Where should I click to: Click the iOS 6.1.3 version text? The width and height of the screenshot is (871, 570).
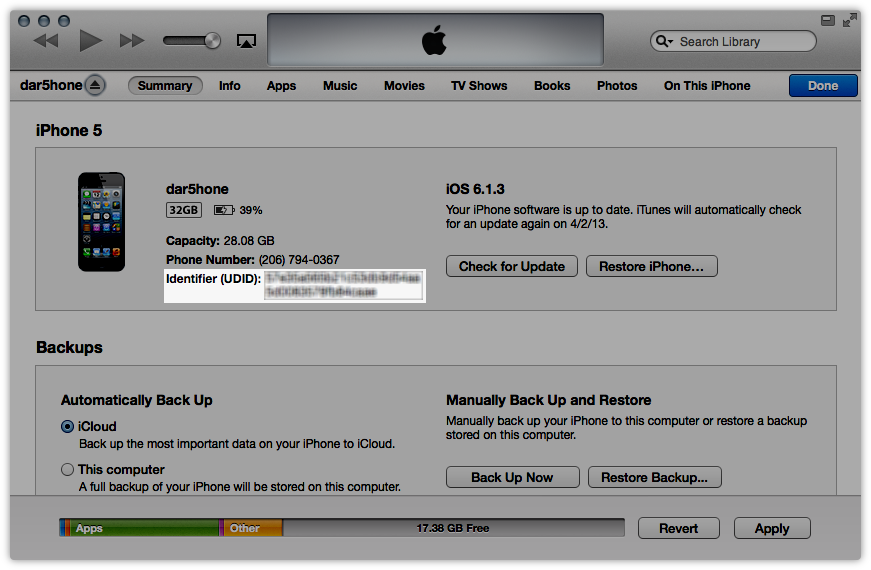(x=475, y=189)
